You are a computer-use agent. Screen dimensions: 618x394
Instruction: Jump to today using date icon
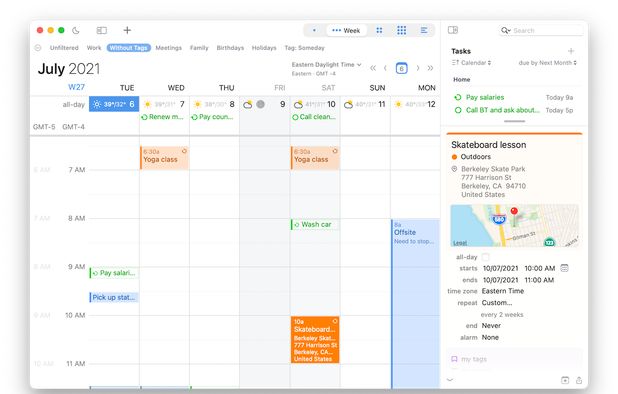(401, 69)
